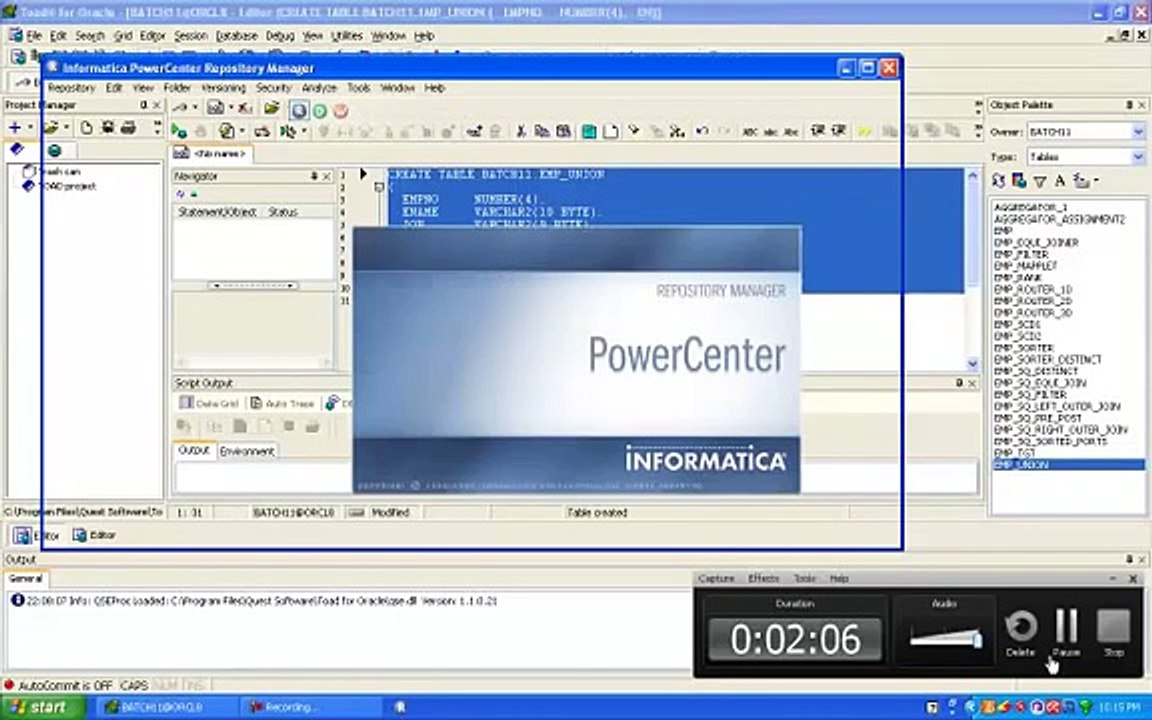This screenshot has width=1152, height=720.
Task: Click the printer icon in Project Manager toolbar
Action: [129, 127]
